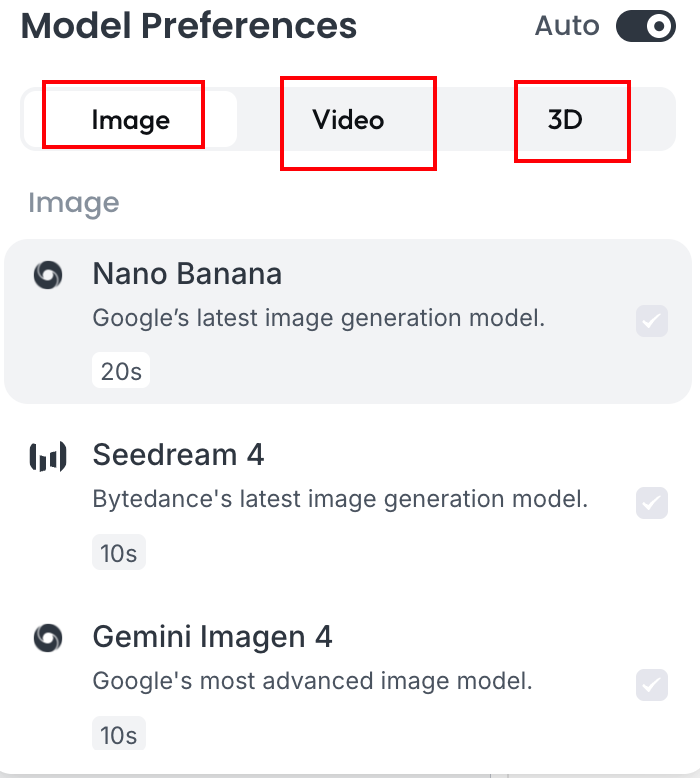This screenshot has height=778, width=700.
Task: Open the 3D models tab
Action: pos(565,121)
